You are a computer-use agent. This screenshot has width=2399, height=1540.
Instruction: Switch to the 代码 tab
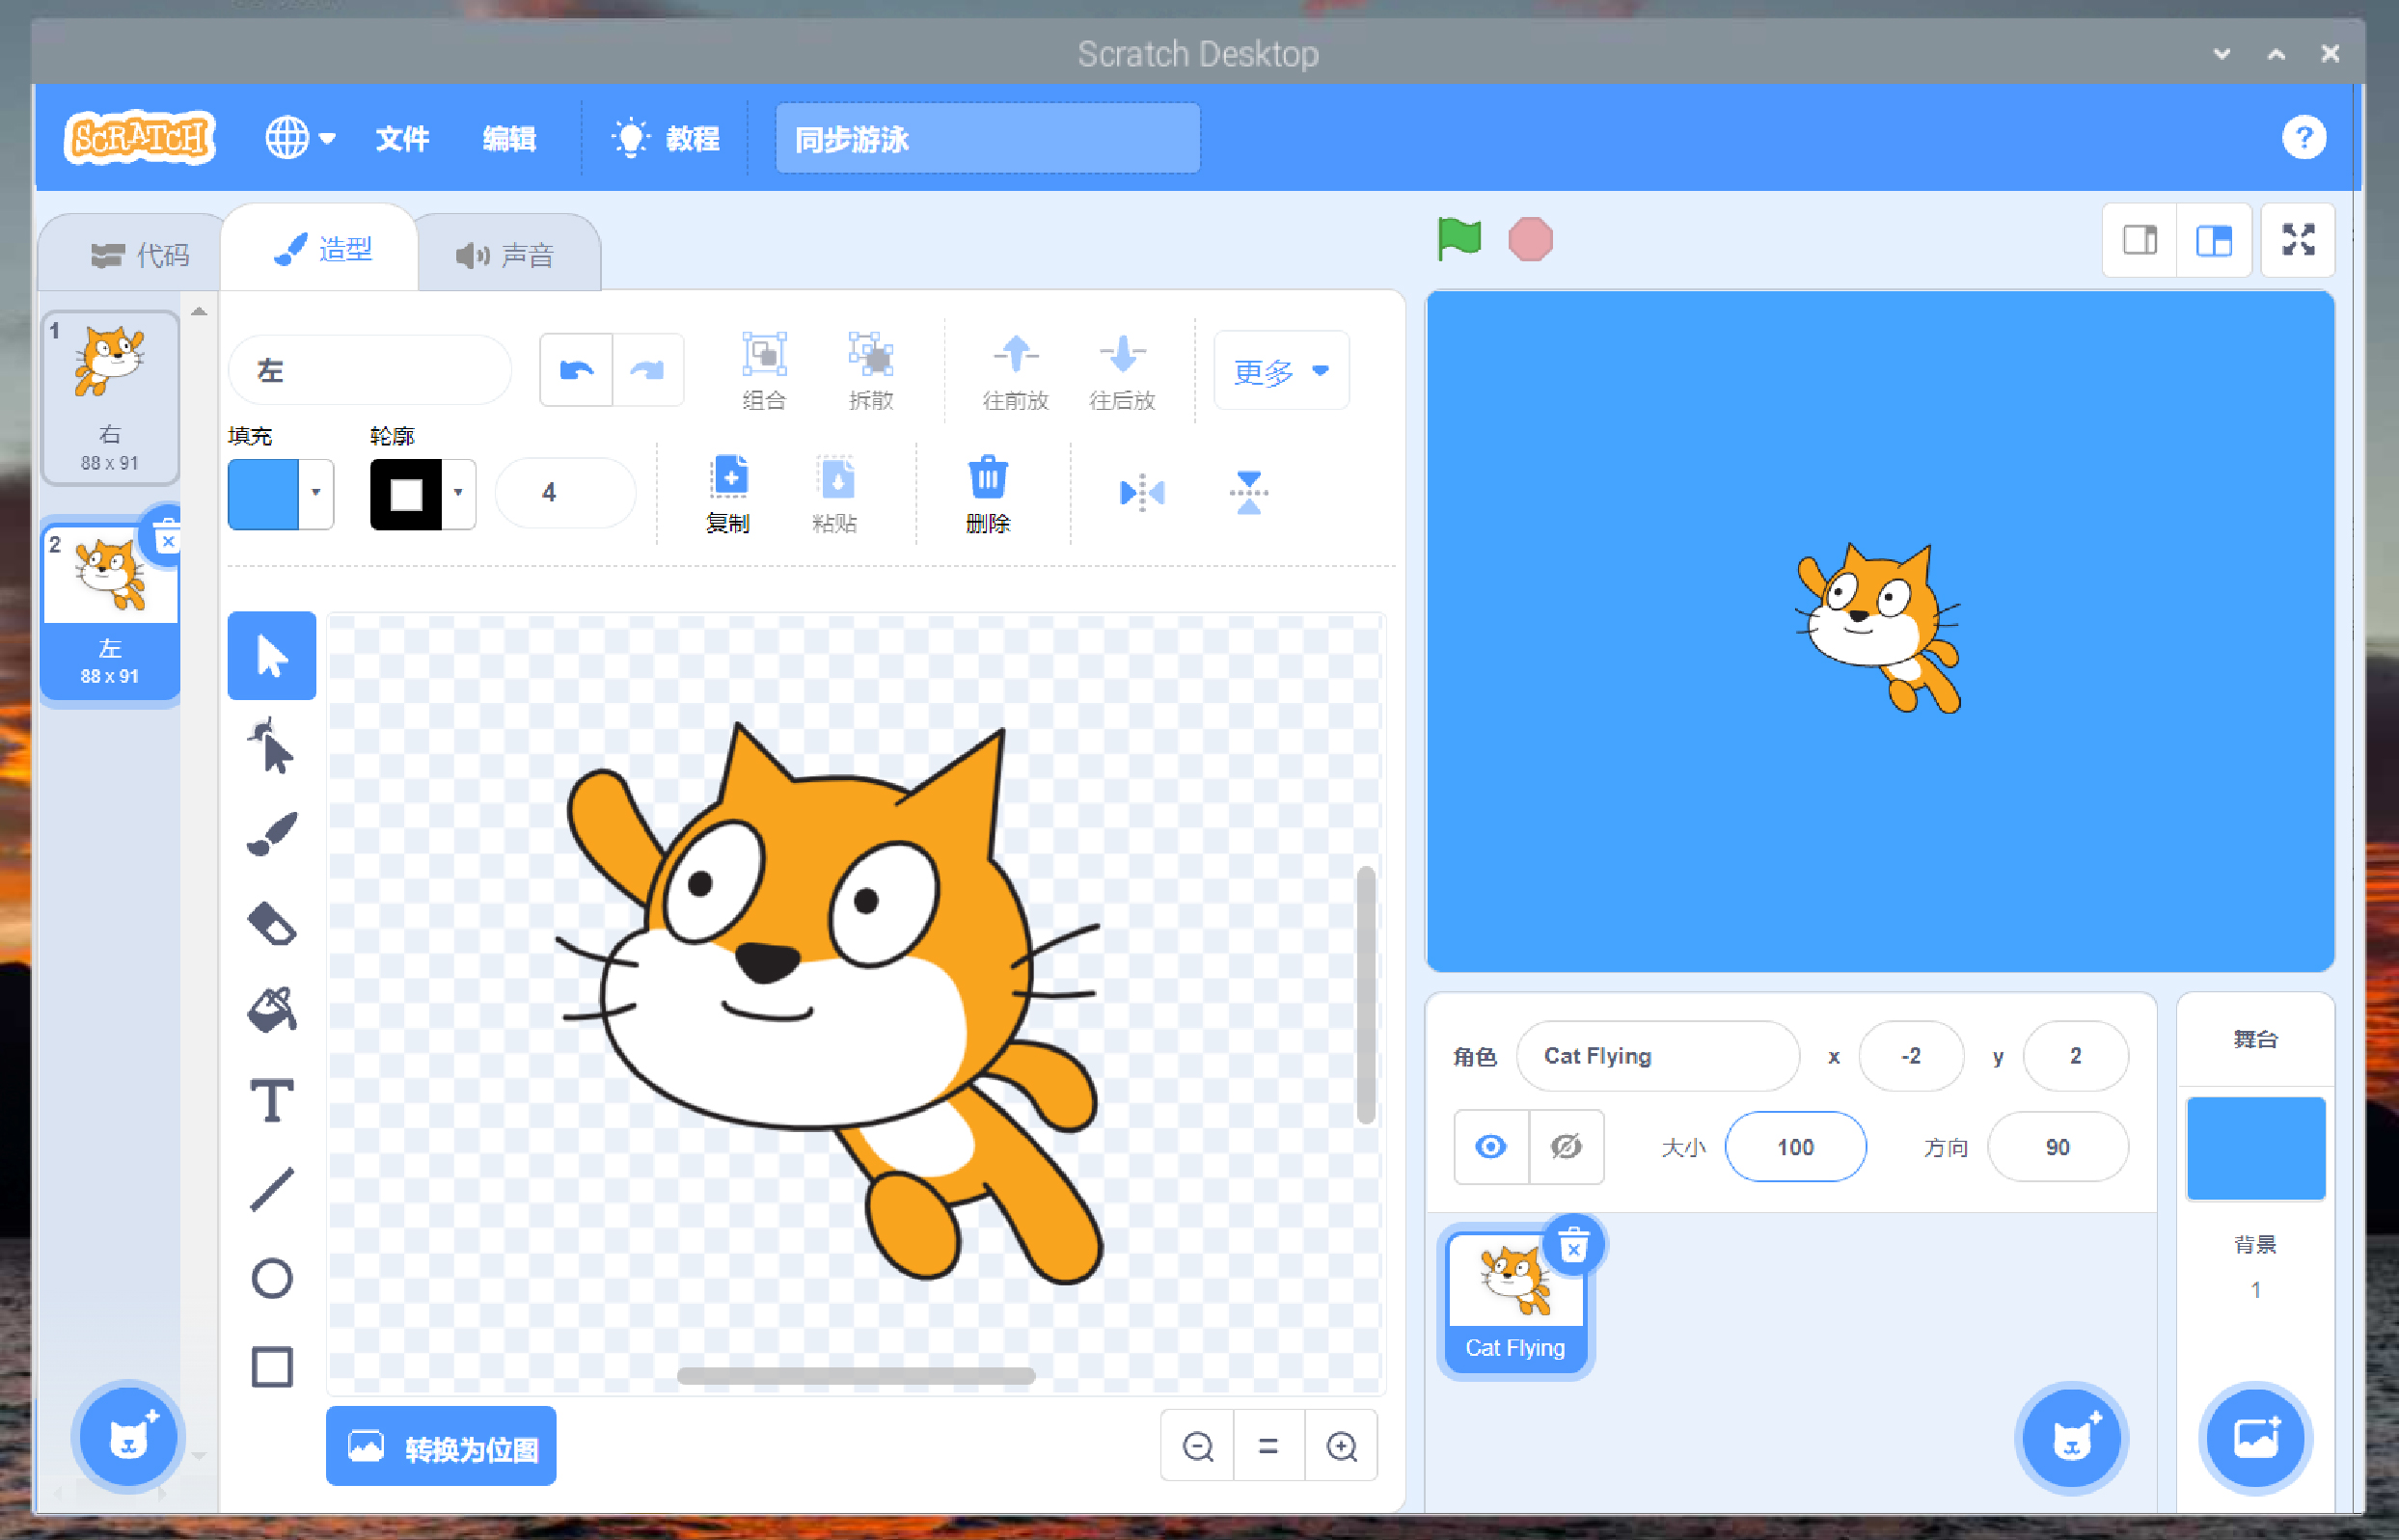[138, 255]
